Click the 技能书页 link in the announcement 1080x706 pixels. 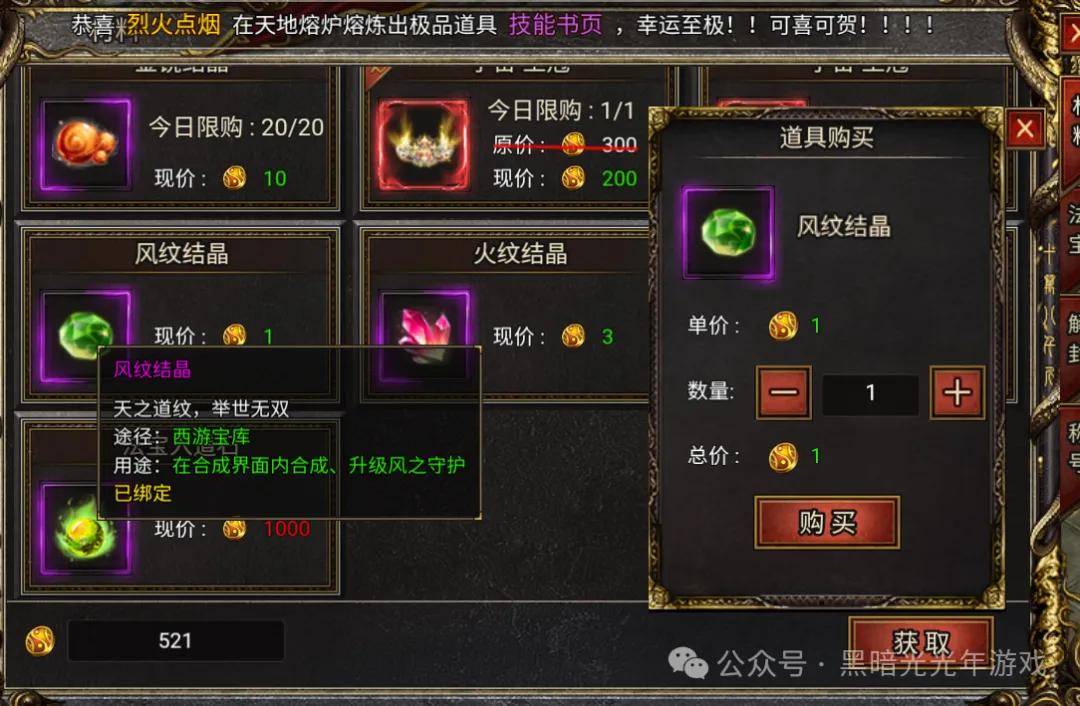pos(555,25)
